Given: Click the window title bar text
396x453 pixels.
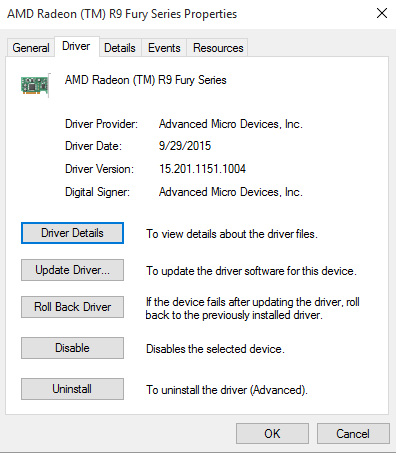Looking at the screenshot, I should tap(122, 14).
